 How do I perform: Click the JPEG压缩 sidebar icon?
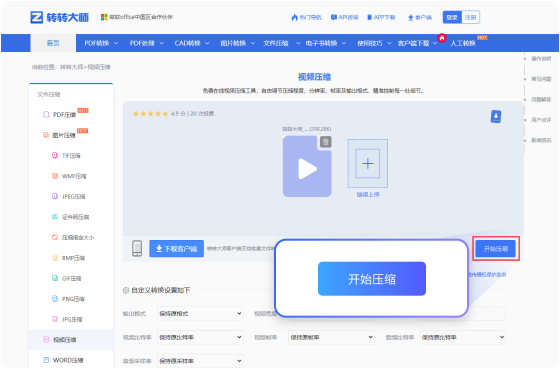(x=55, y=196)
